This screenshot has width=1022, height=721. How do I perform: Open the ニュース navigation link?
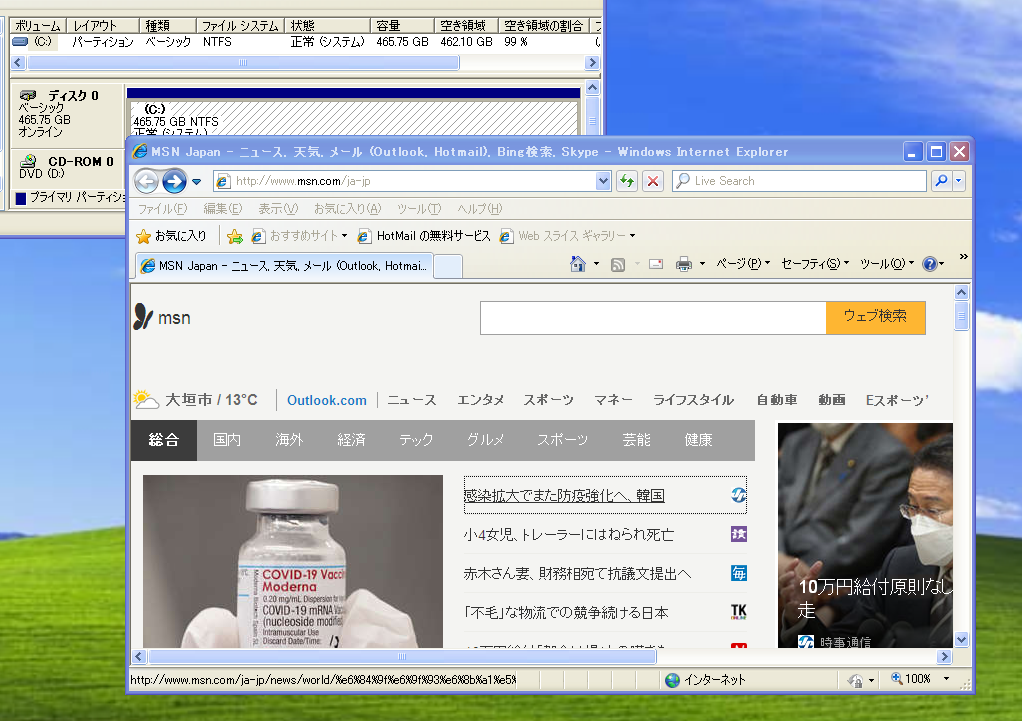click(x=412, y=400)
